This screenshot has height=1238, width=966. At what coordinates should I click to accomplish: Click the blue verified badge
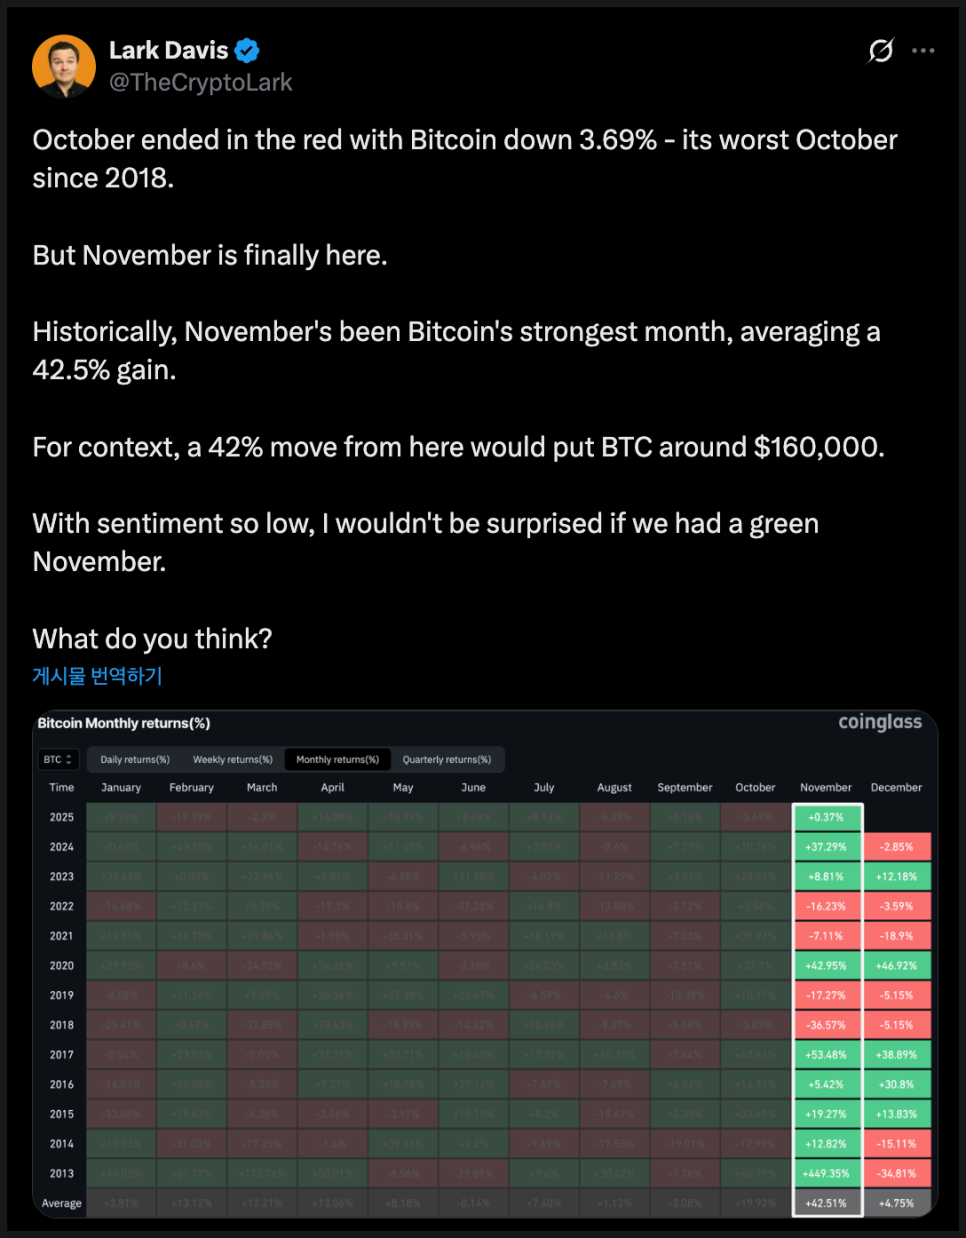[x=247, y=50]
